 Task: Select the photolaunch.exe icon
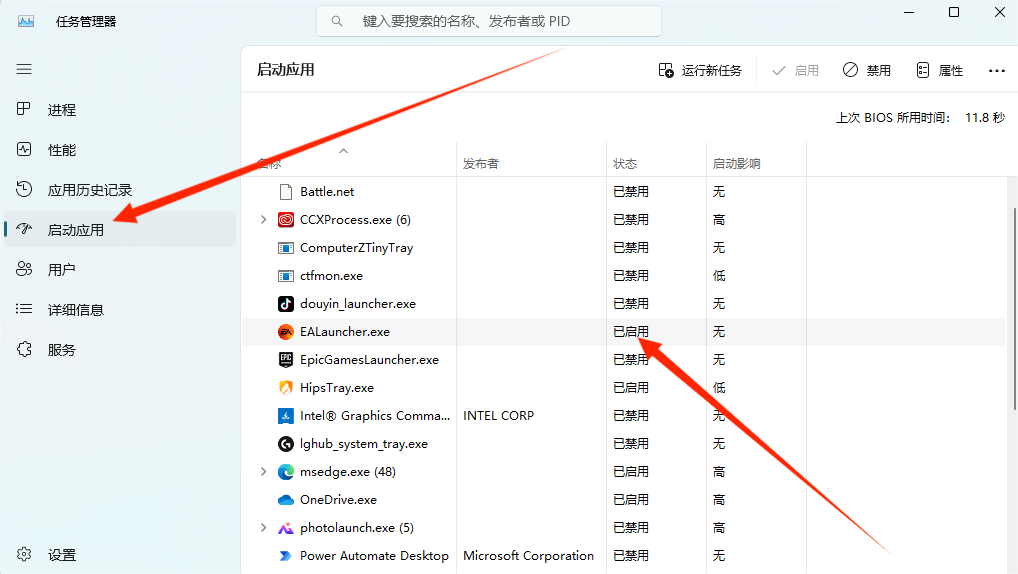click(286, 528)
